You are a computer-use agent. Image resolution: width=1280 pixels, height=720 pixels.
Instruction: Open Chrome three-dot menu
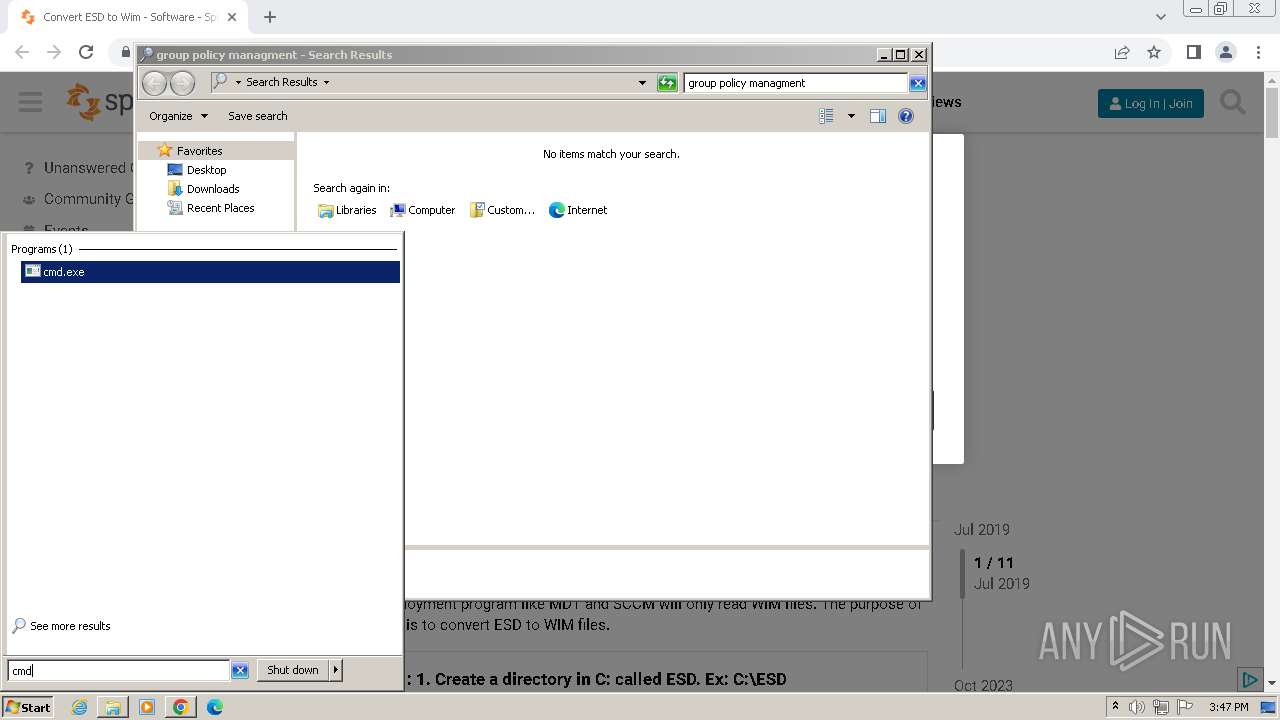[1256, 52]
